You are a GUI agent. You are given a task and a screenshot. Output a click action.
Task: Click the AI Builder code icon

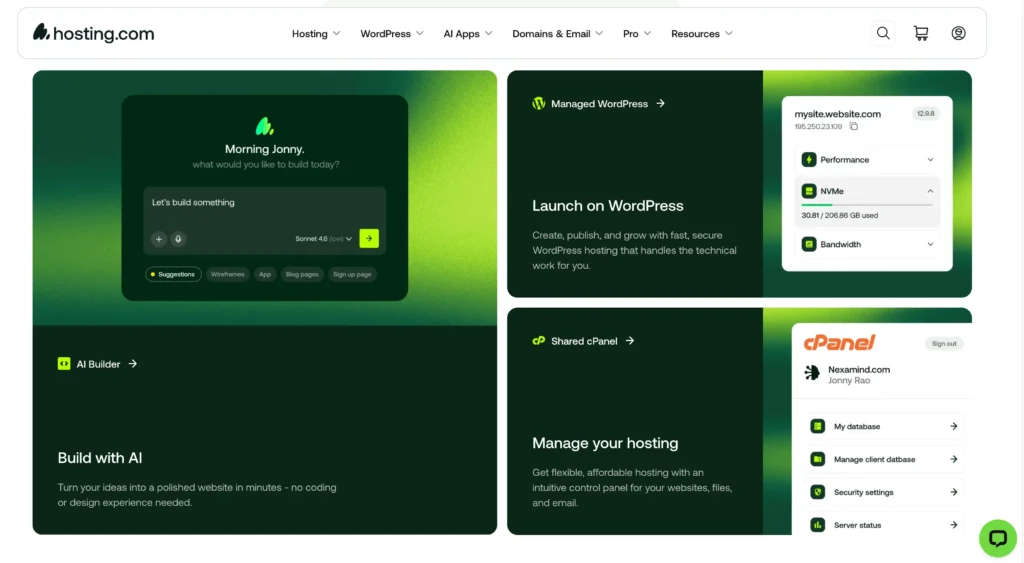[64, 364]
